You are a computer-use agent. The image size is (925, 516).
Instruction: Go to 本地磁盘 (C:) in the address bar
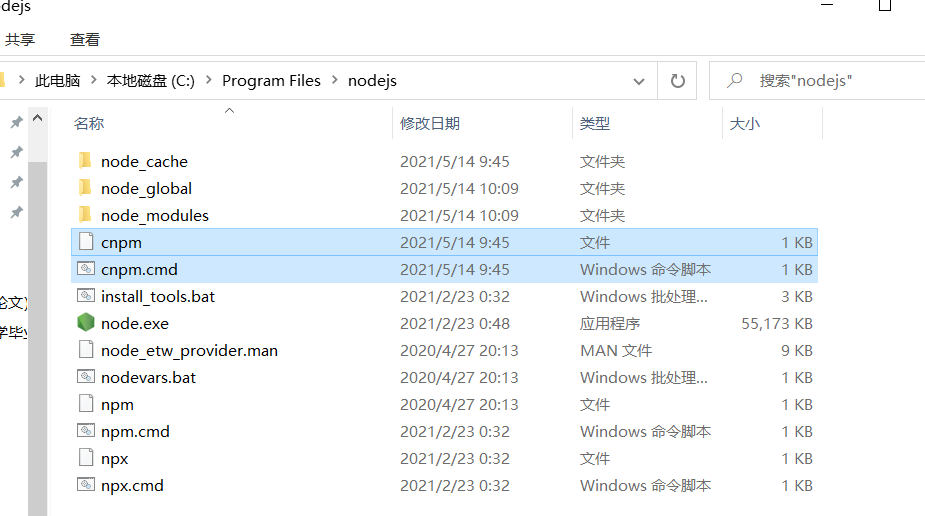pyautogui.click(x=150, y=81)
